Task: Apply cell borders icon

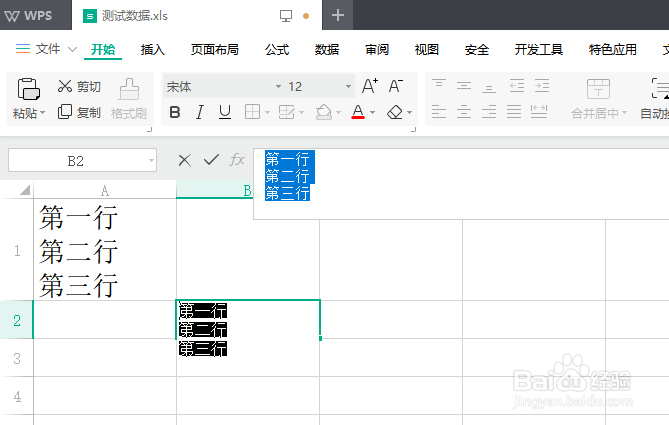Action: coord(252,112)
